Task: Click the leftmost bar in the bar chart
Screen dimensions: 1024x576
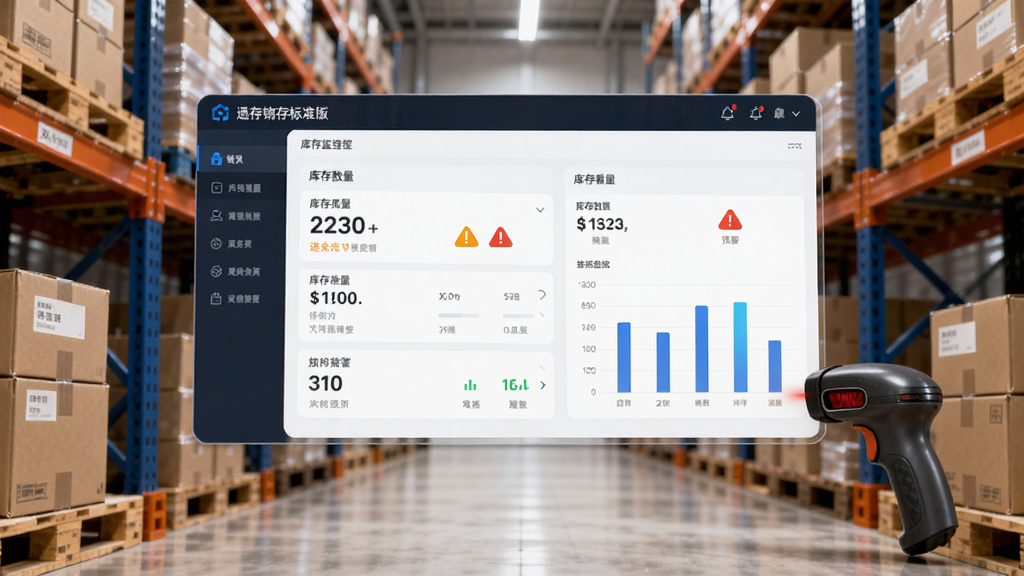Action: (624, 357)
